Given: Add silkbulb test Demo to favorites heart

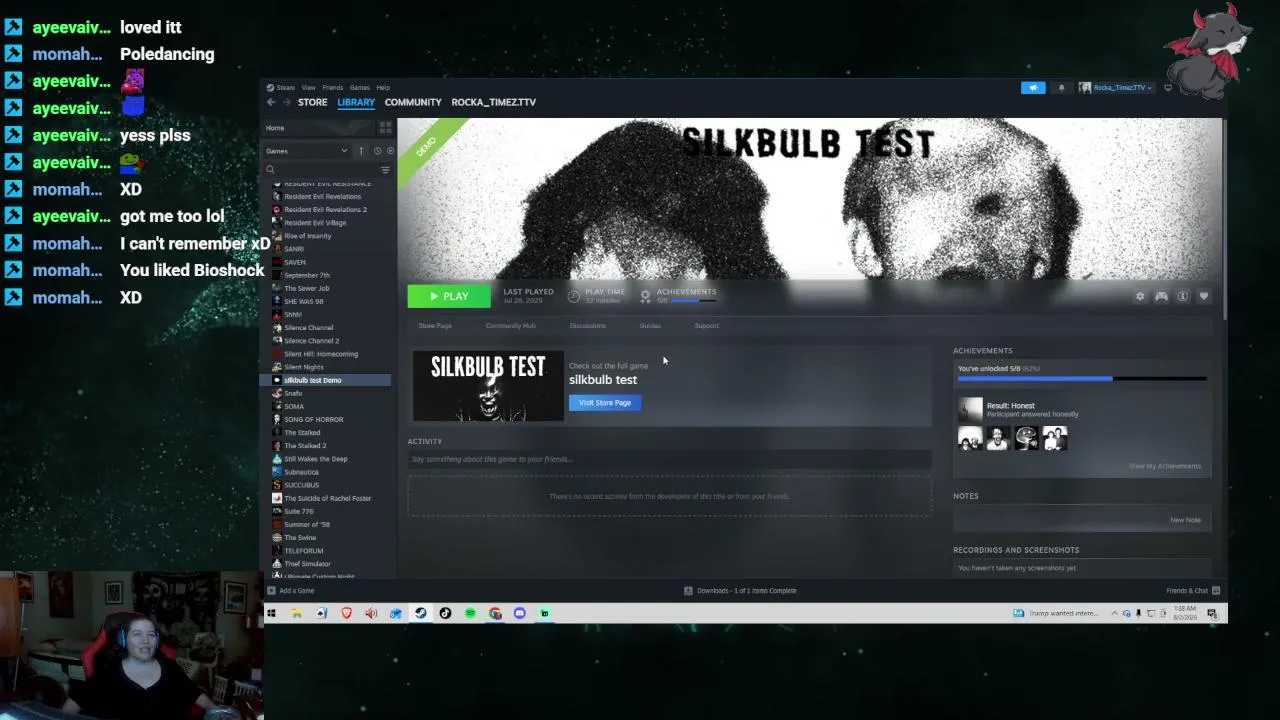Looking at the screenshot, I should click(1203, 296).
